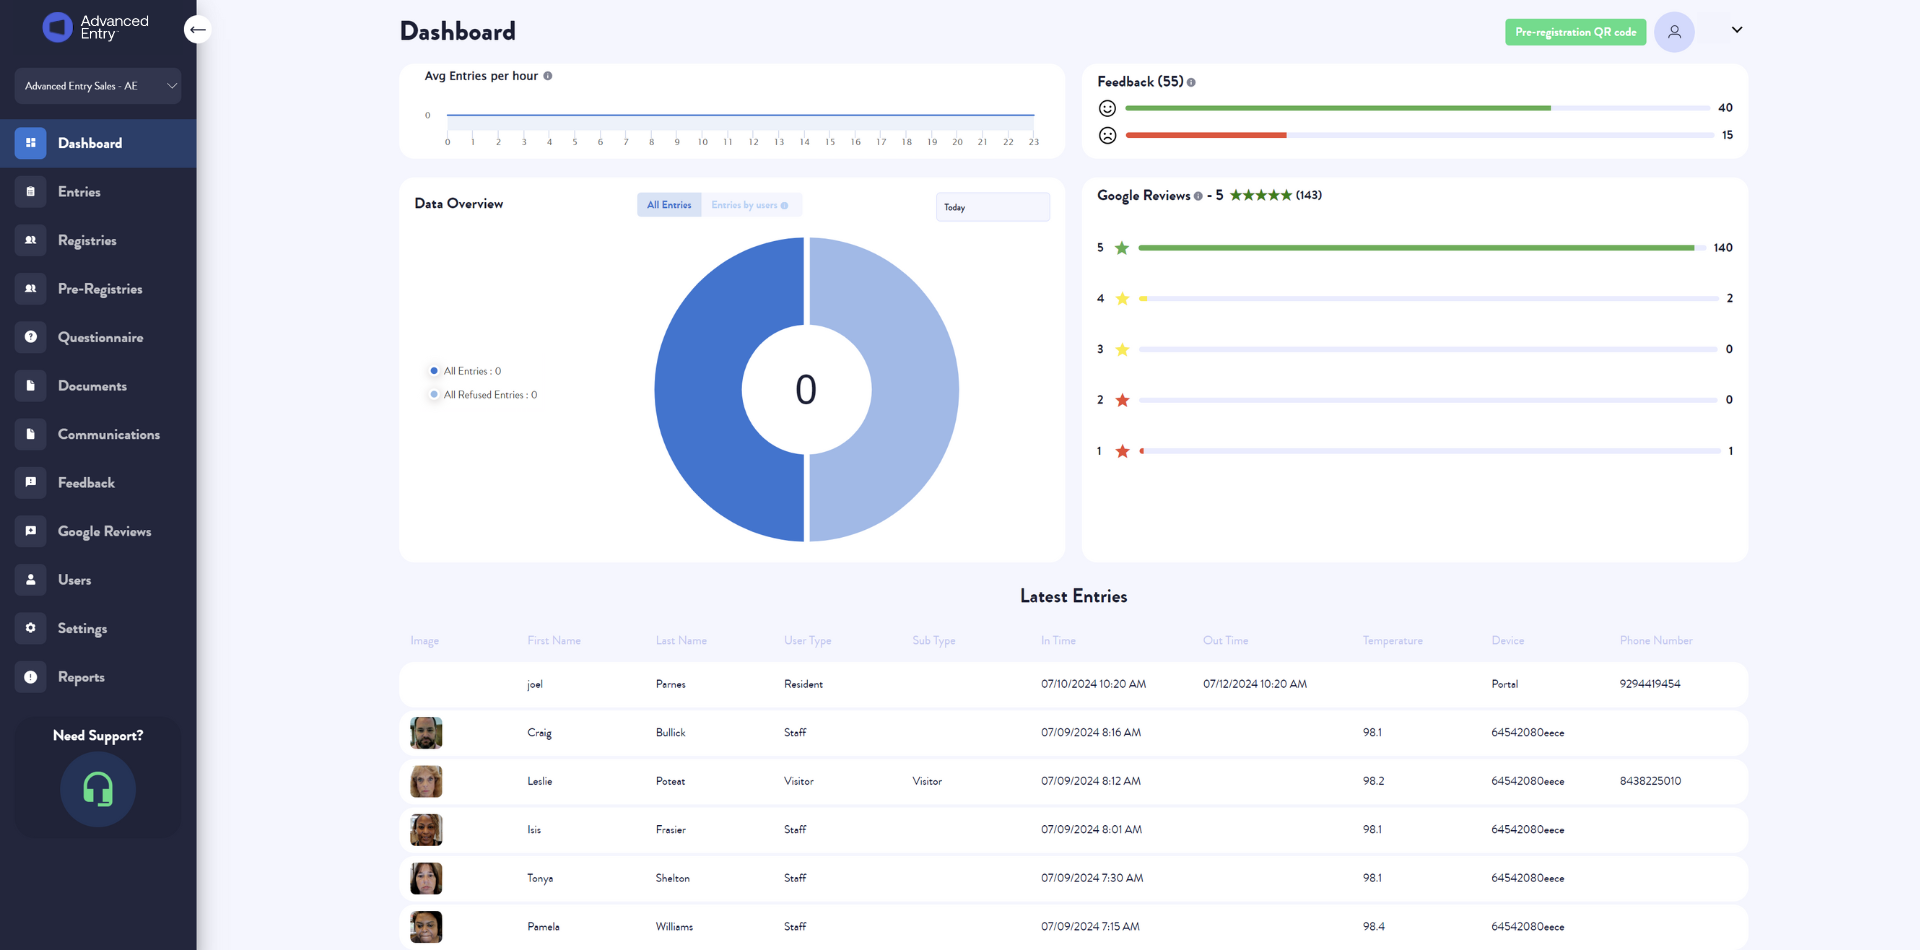Expand the chevron next to the profile avatar
Screen dimensions: 1920x950
tap(1737, 30)
